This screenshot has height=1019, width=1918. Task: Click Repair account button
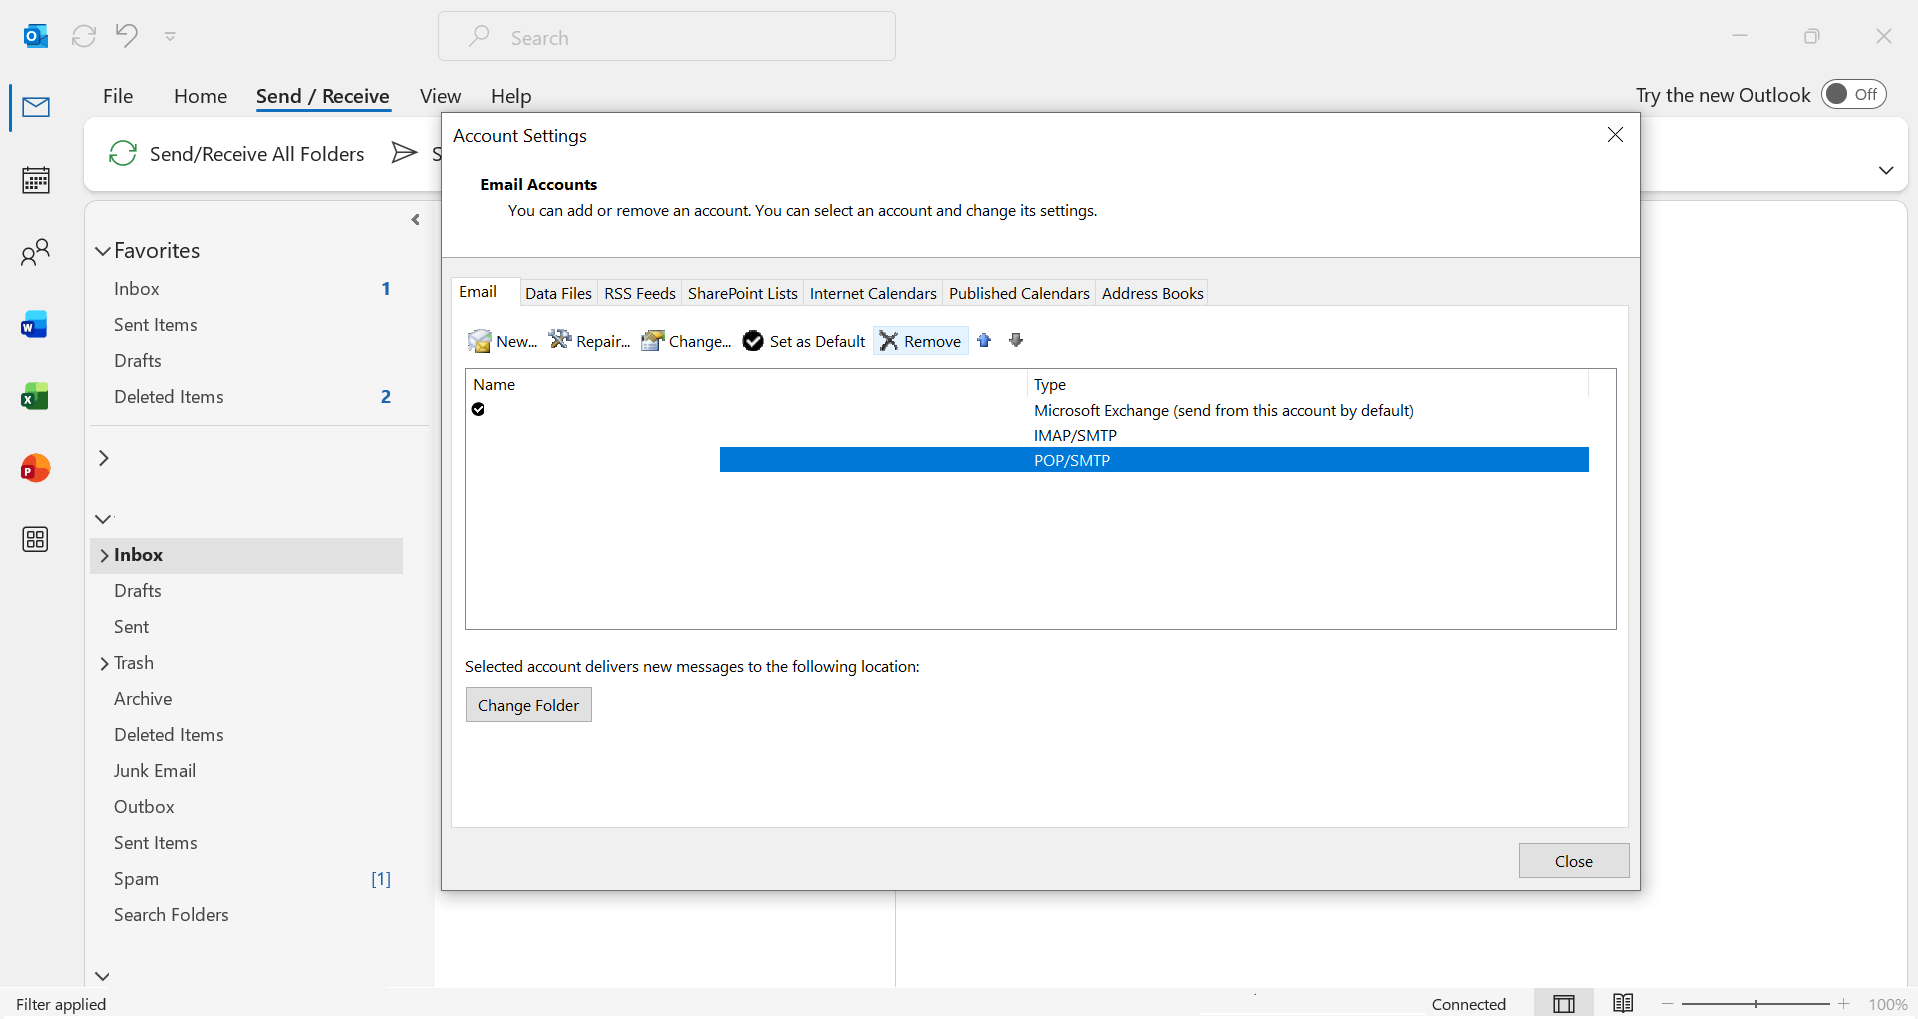point(590,341)
